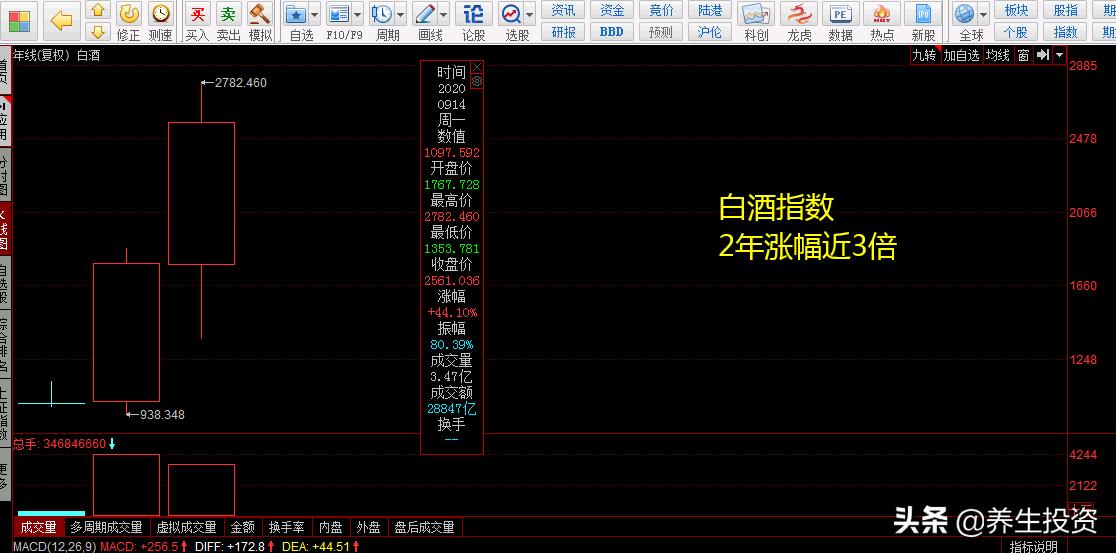Switch to the 外盘 tab
The width and height of the screenshot is (1116, 553).
(369, 527)
